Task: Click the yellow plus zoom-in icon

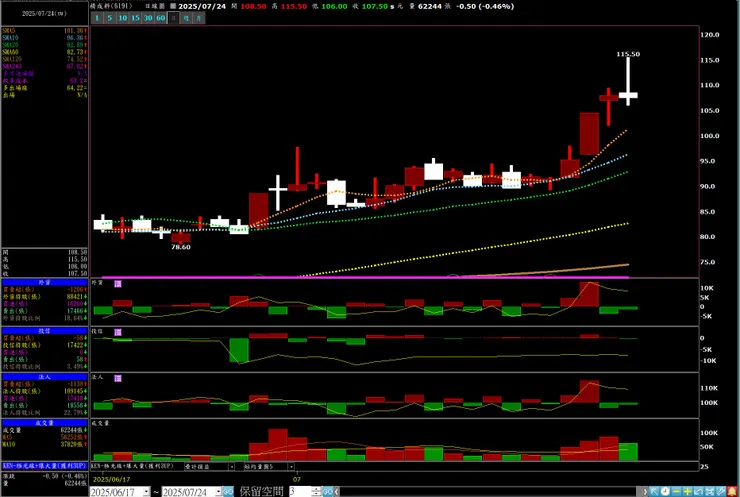Action: (687, 491)
